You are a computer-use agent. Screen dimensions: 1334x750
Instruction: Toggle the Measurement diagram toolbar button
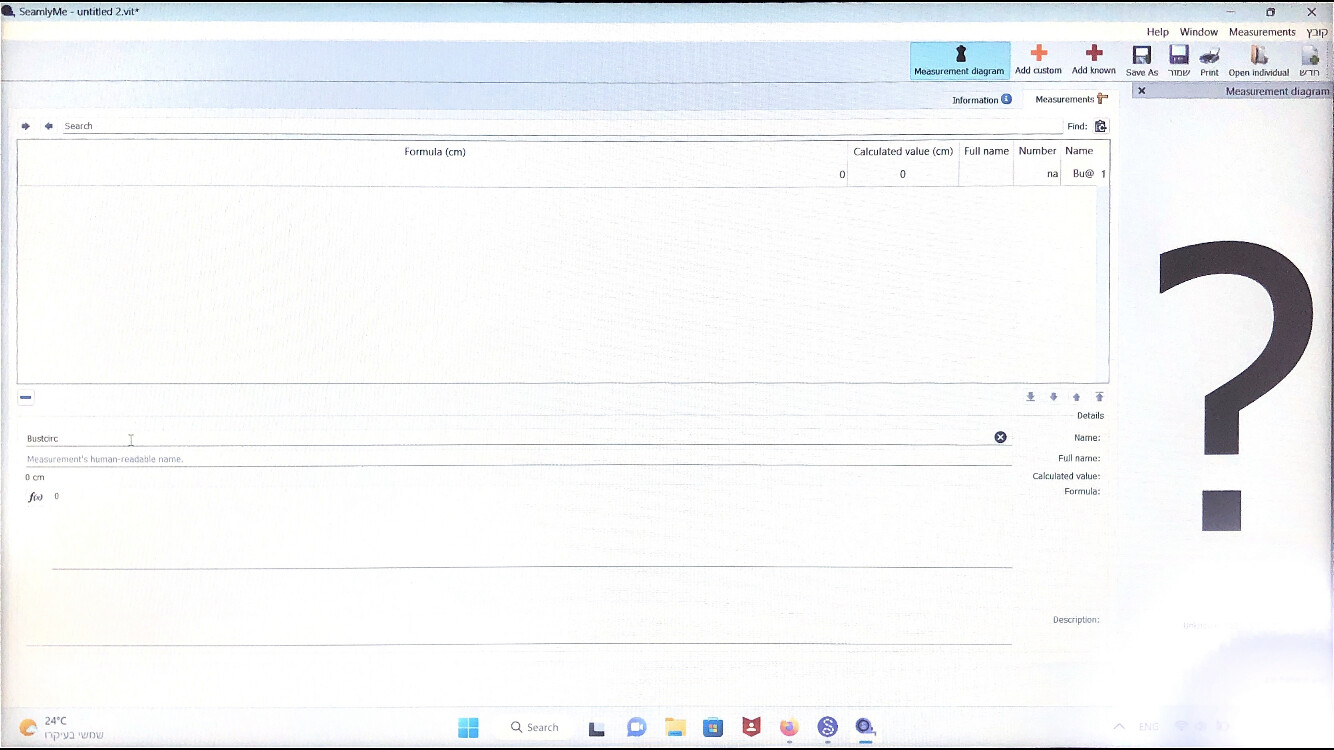[959, 60]
